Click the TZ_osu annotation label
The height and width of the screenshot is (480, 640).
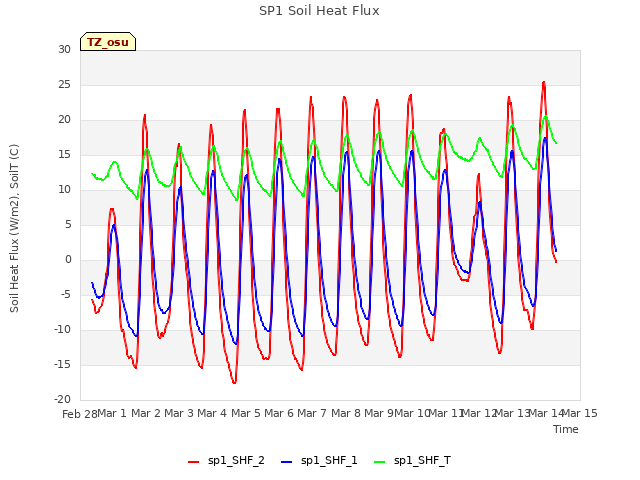pos(108,42)
